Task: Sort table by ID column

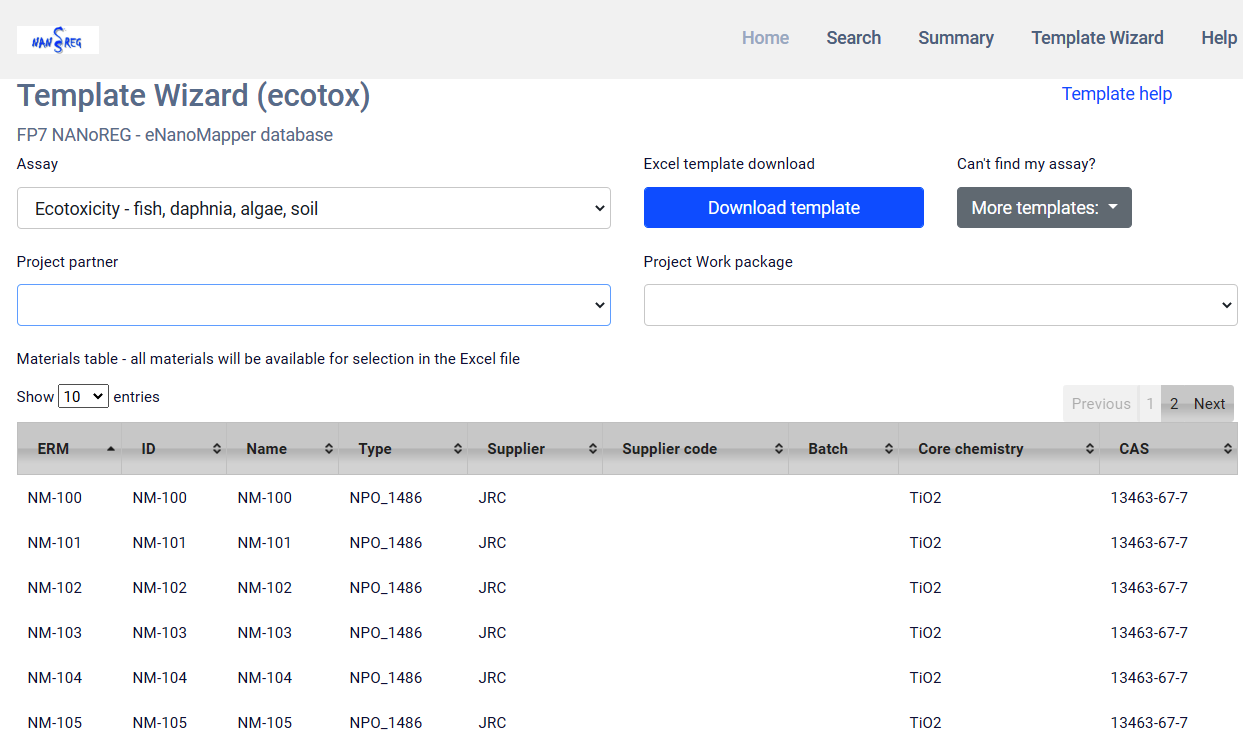Action: (x=174, y=449)
